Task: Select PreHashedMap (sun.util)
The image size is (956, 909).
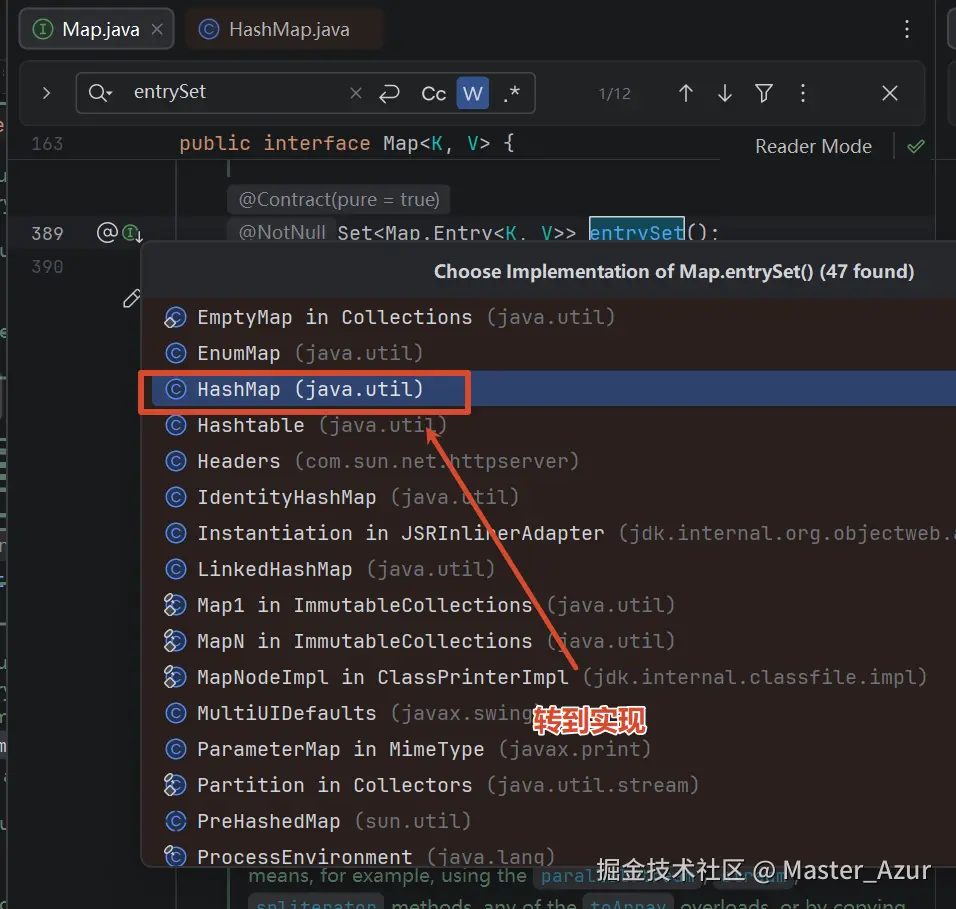Action: tap(548, 821)
